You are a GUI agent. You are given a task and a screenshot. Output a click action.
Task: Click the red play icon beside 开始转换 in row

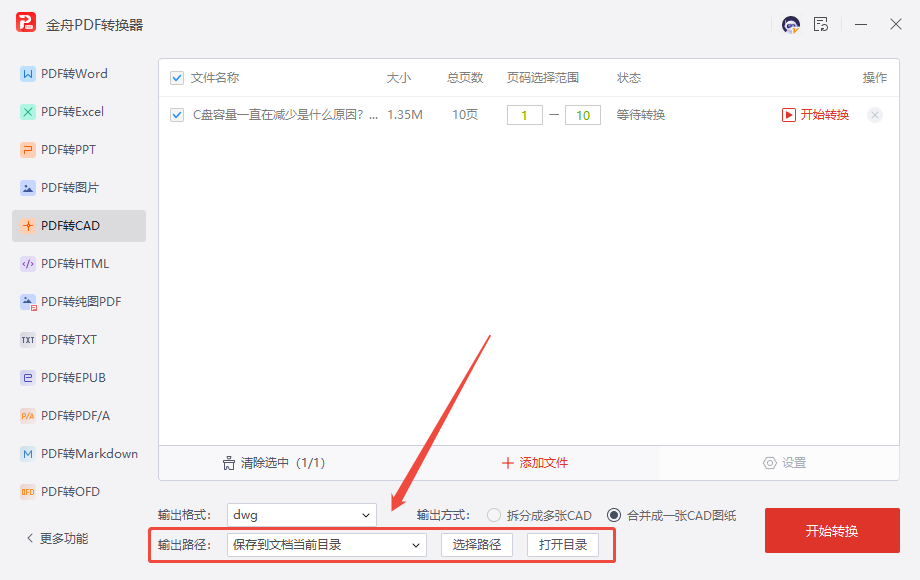tap(789, 115)
